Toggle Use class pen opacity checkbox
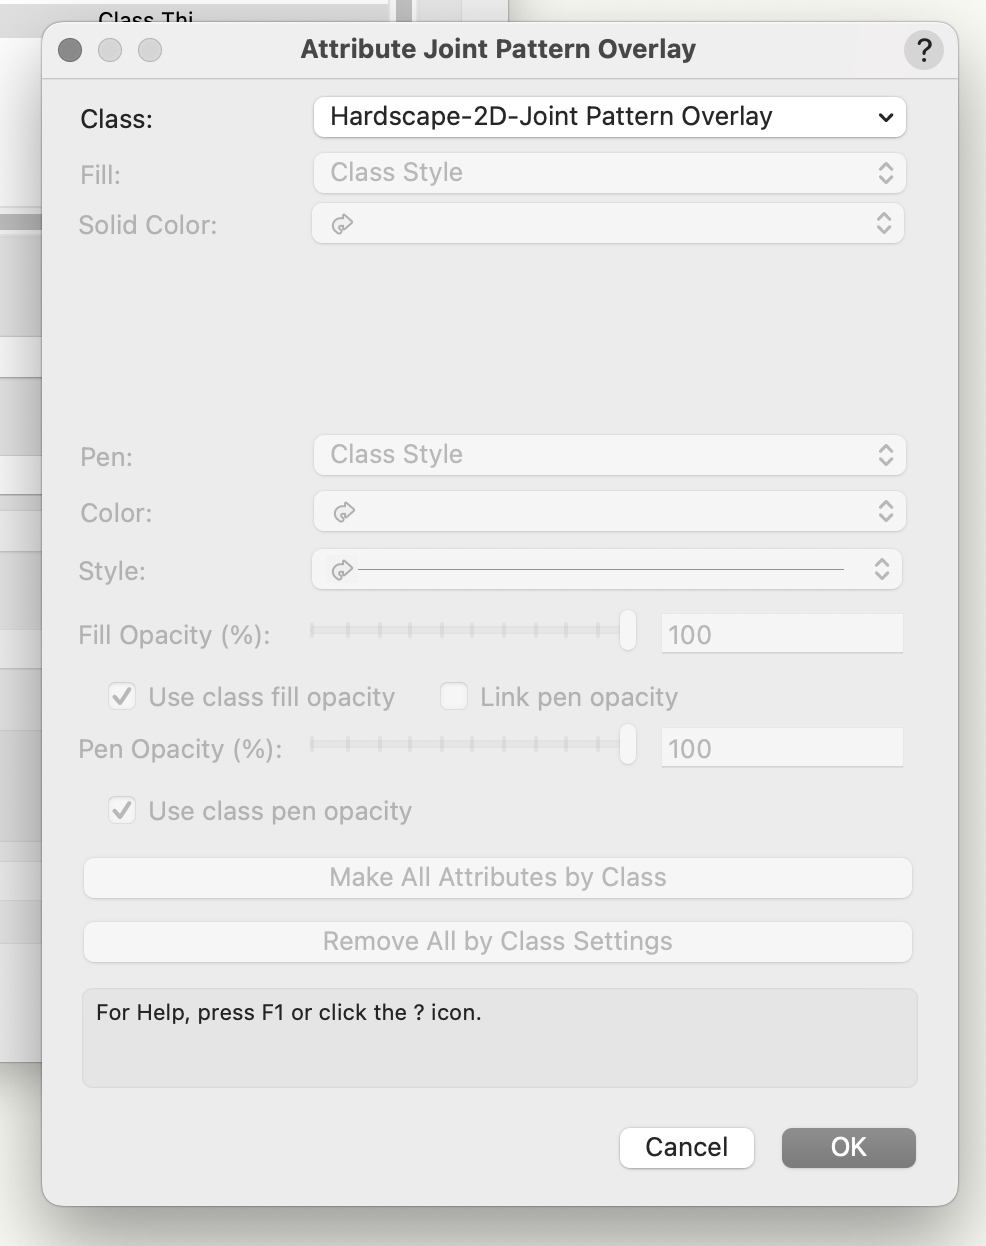986x1246 pixels. (122, 810)
